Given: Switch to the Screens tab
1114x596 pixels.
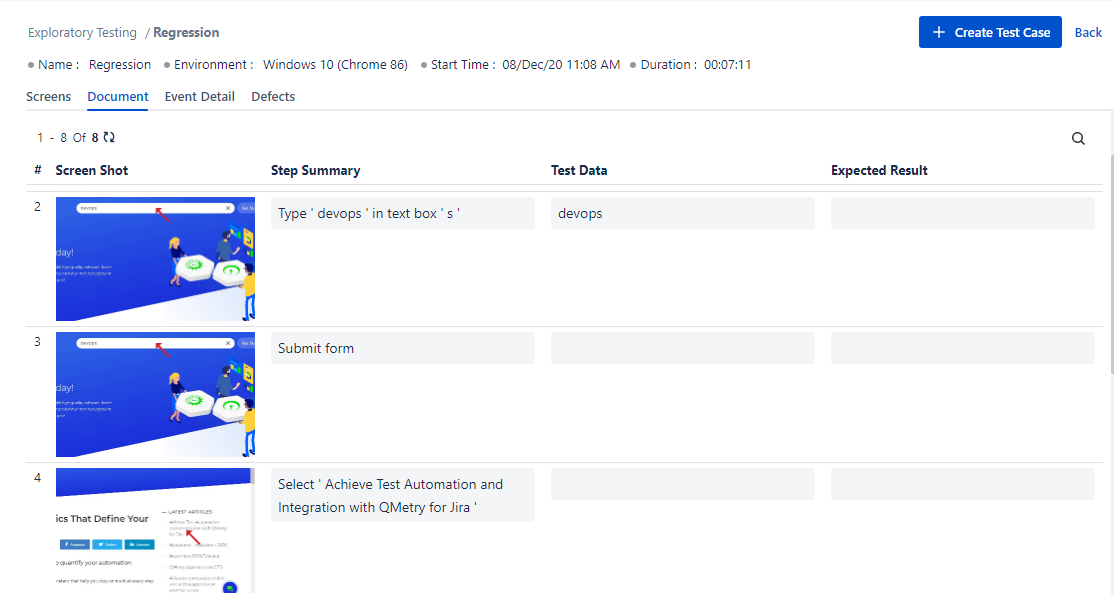Looking at the screenshot, I should point(48,96).
